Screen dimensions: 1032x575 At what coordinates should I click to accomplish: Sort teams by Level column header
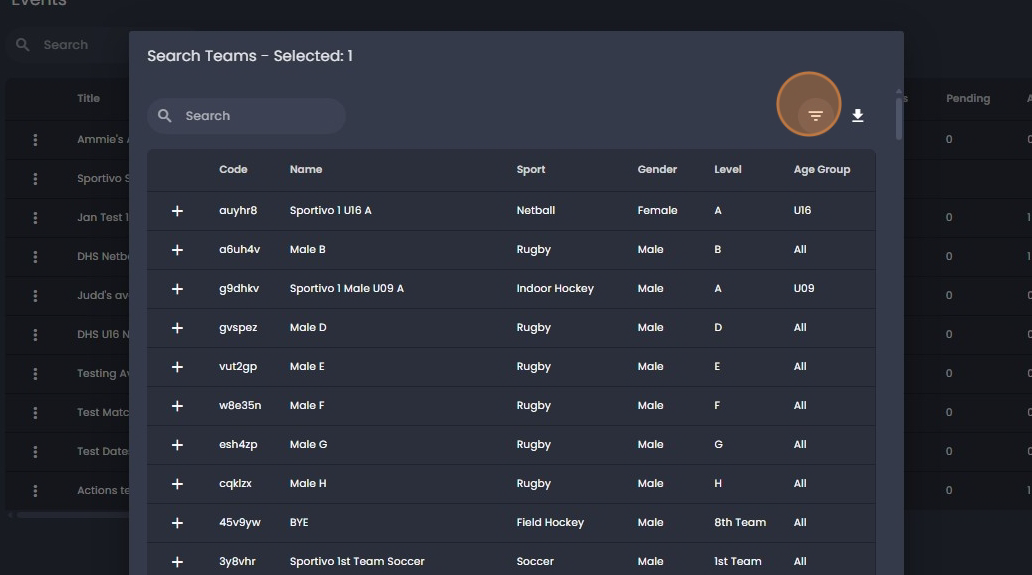coord(728,169)
